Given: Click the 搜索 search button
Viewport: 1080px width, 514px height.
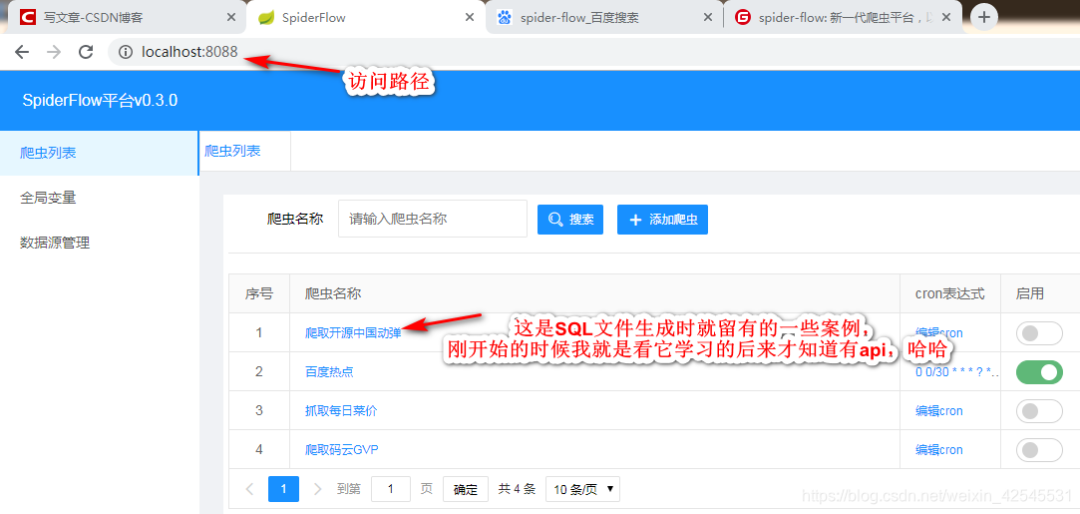Looking at the screenshot, I should 570,220.
